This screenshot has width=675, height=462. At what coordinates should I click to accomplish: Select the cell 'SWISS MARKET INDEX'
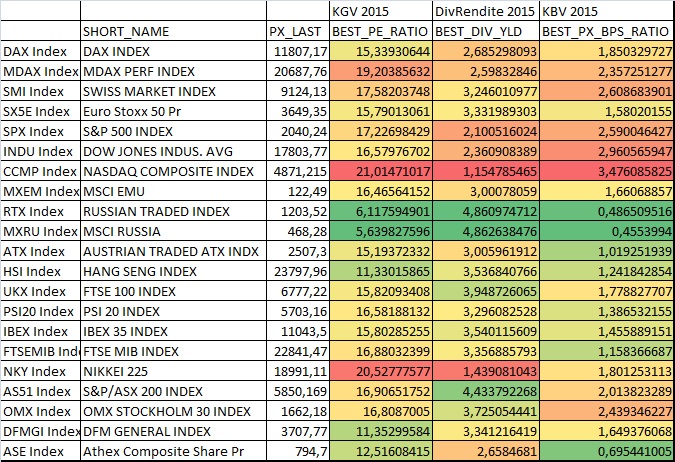[x=173, y=91]
